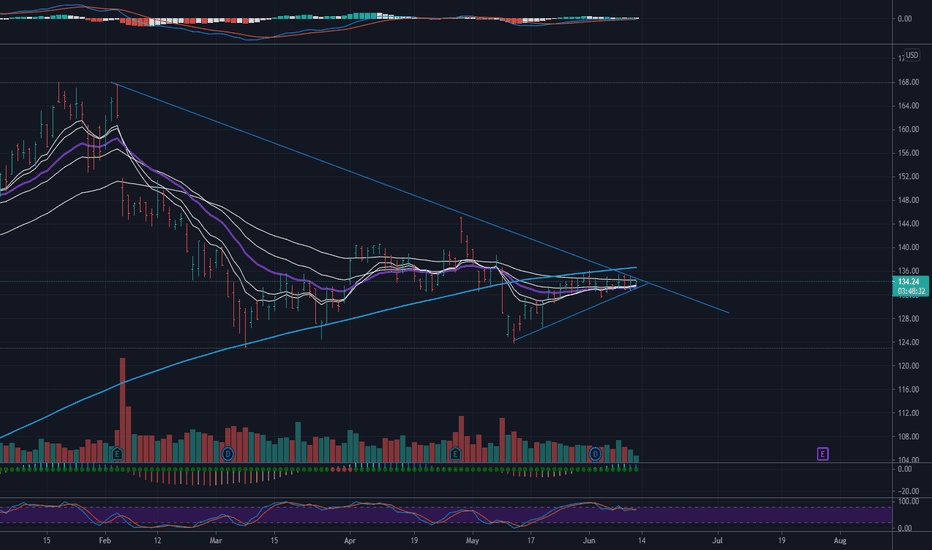Open the late-April earnings E marker

[x=455, y=454]
